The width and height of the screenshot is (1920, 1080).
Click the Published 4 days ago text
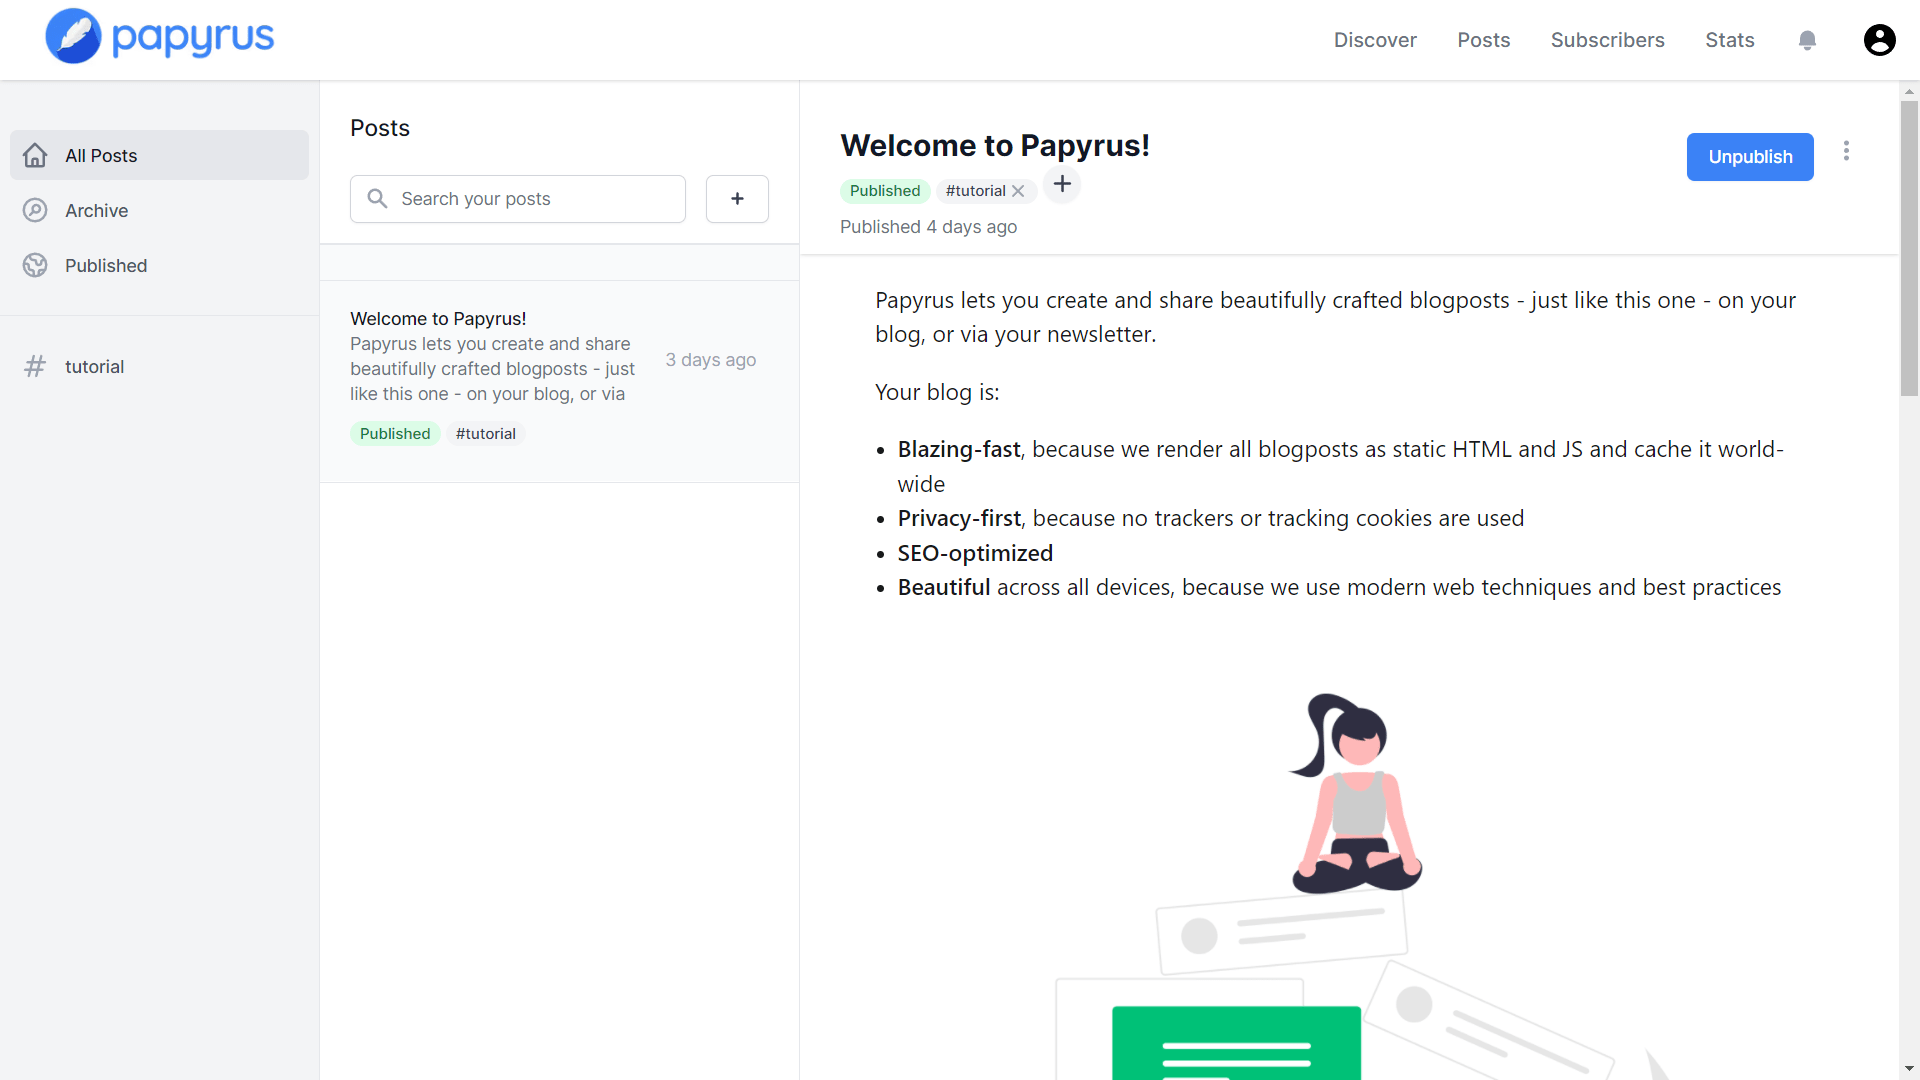tap(928, 227)
